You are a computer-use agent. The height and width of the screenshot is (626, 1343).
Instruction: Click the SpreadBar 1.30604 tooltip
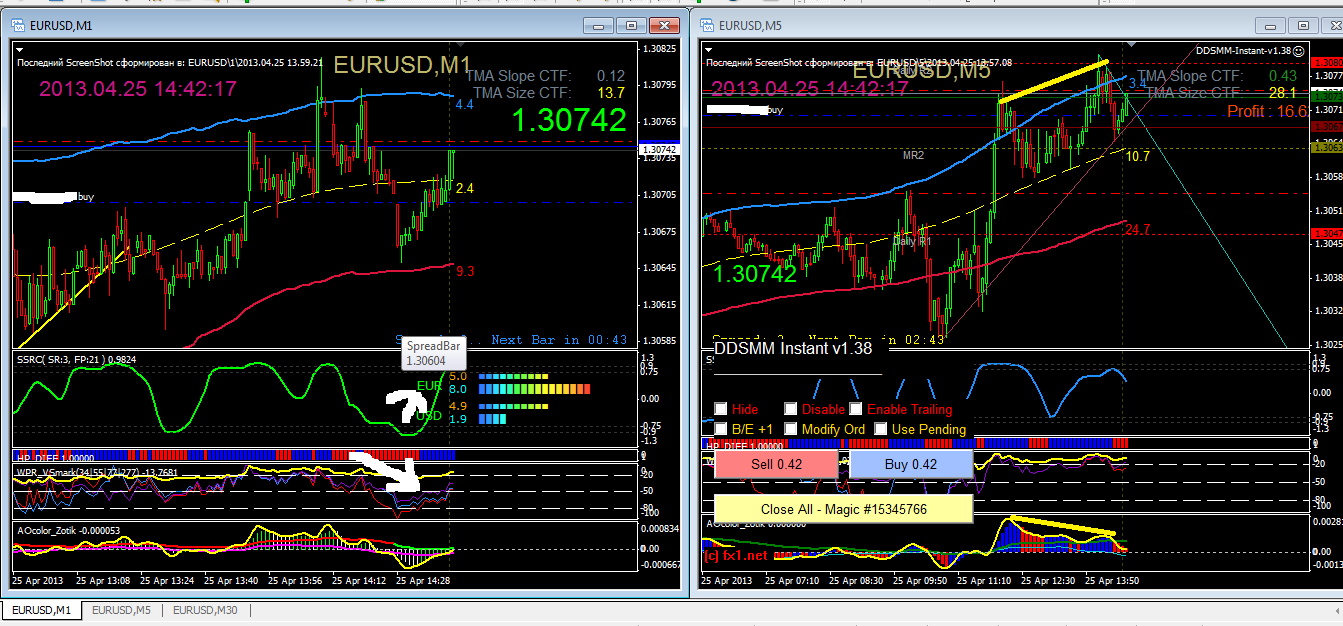tap(434, 353)
